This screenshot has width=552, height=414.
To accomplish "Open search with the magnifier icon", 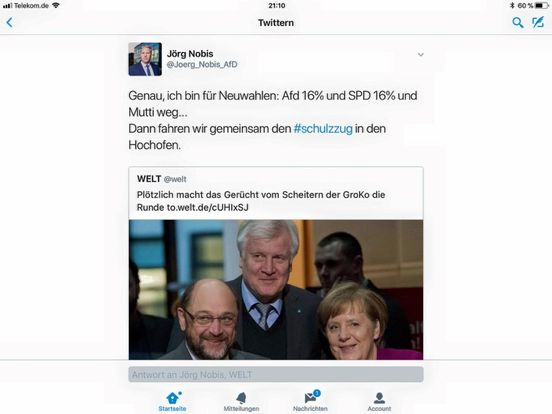I will click(517, 23).
